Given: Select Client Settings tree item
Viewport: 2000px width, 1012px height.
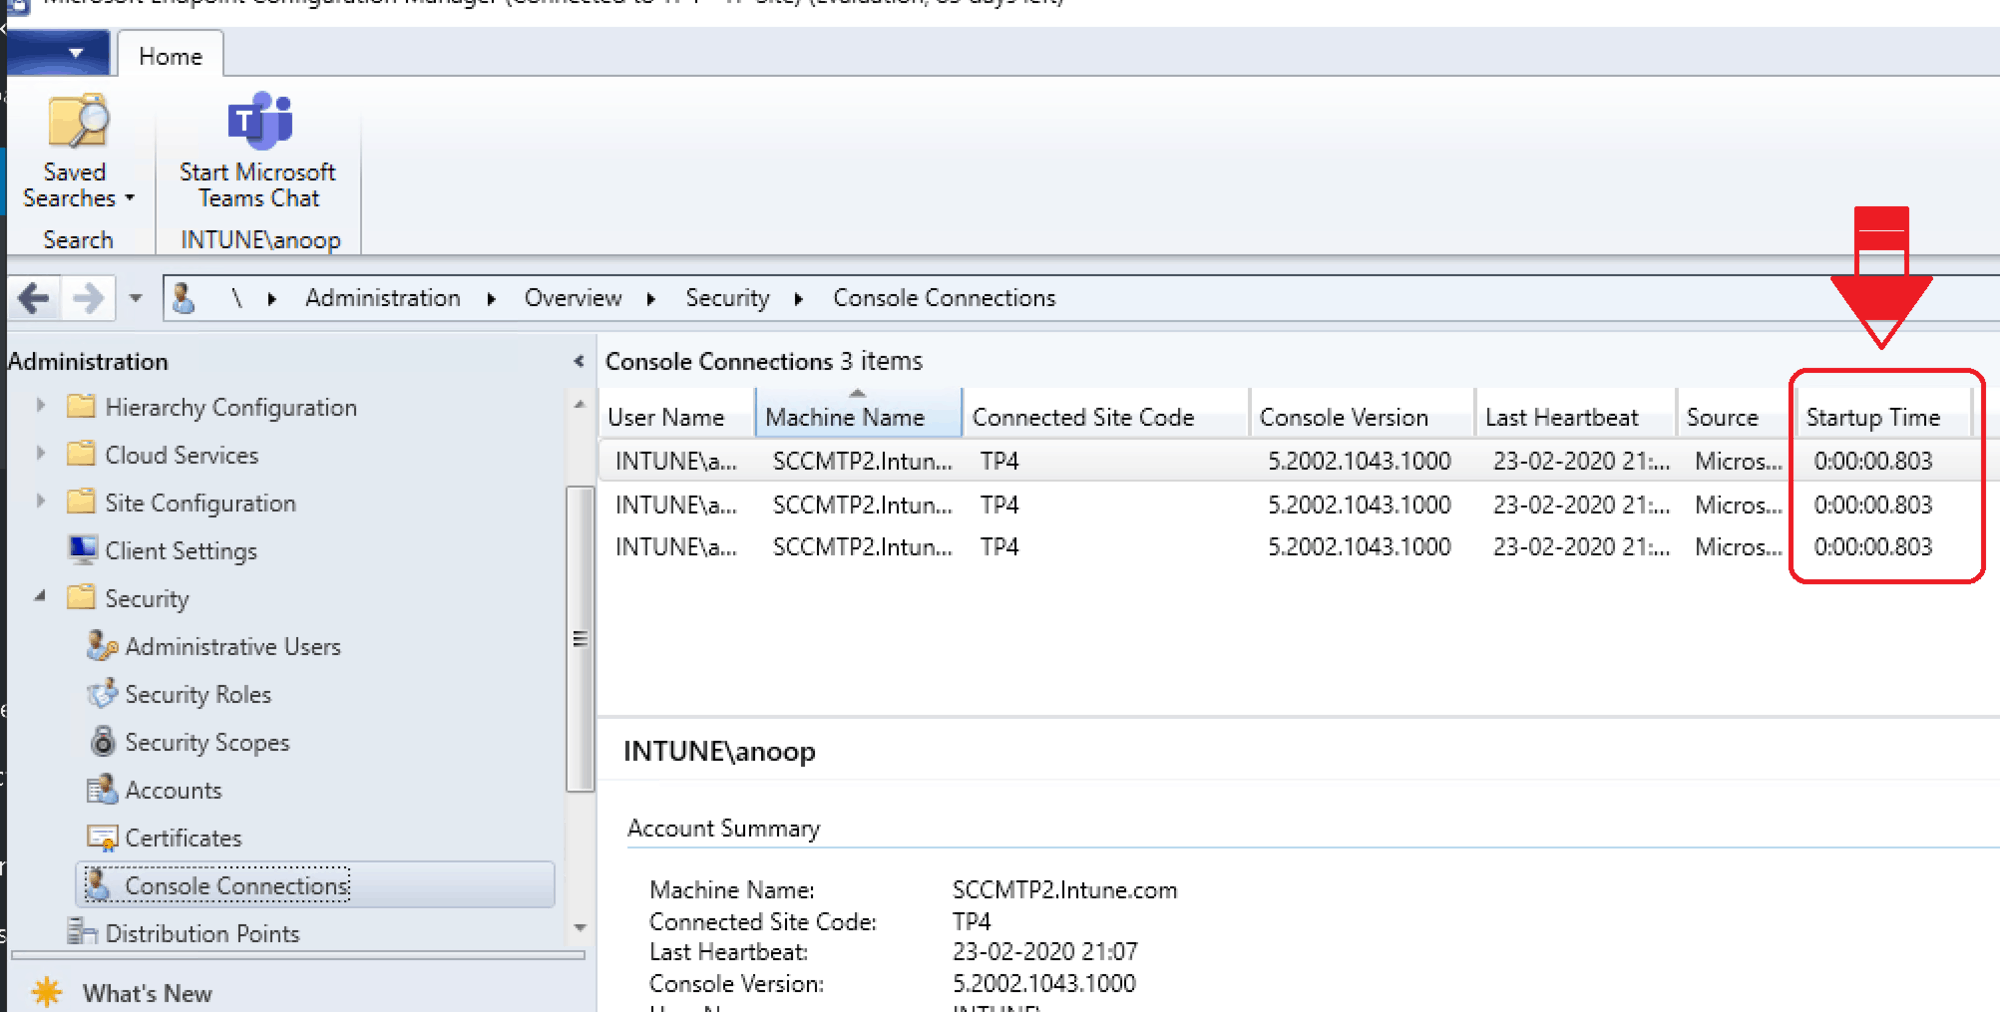Looking at the screenshot, I should tap(181, 551).
